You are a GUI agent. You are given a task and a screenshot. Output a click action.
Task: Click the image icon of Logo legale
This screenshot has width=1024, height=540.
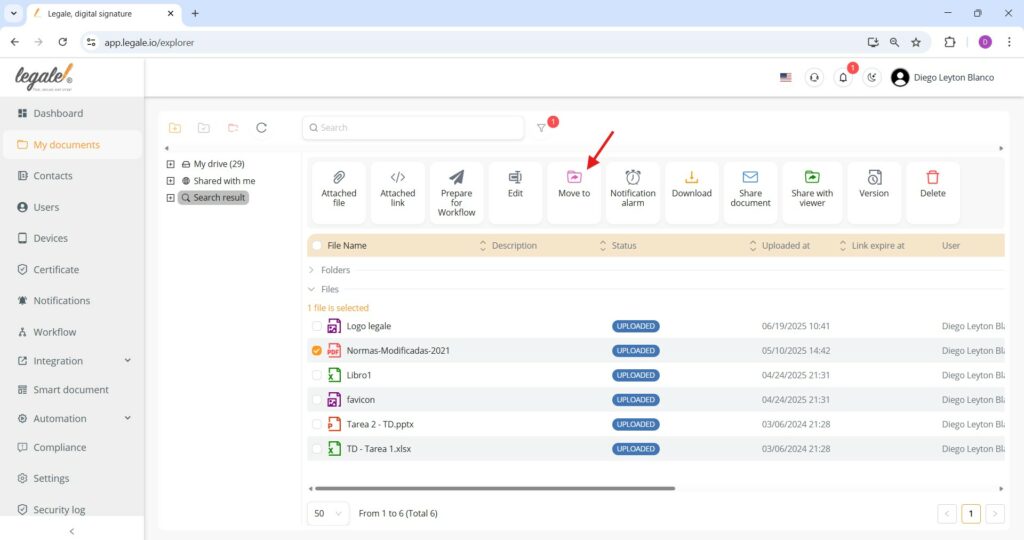[334, 326]
